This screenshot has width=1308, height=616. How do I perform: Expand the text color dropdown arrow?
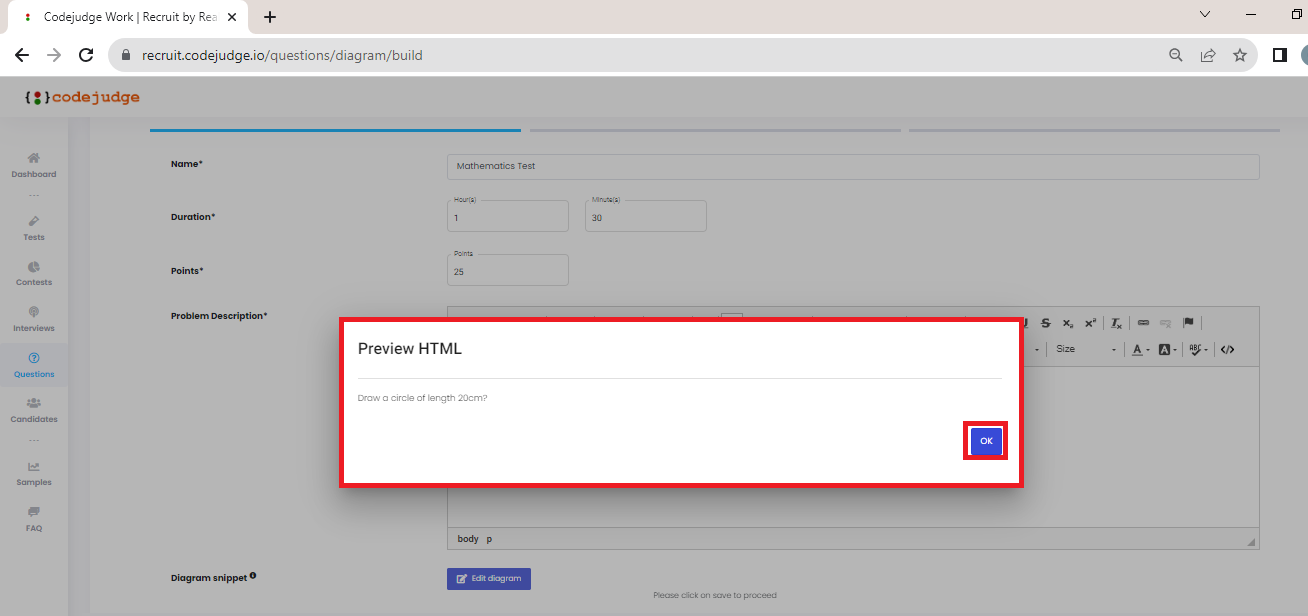coord(1148,349)
